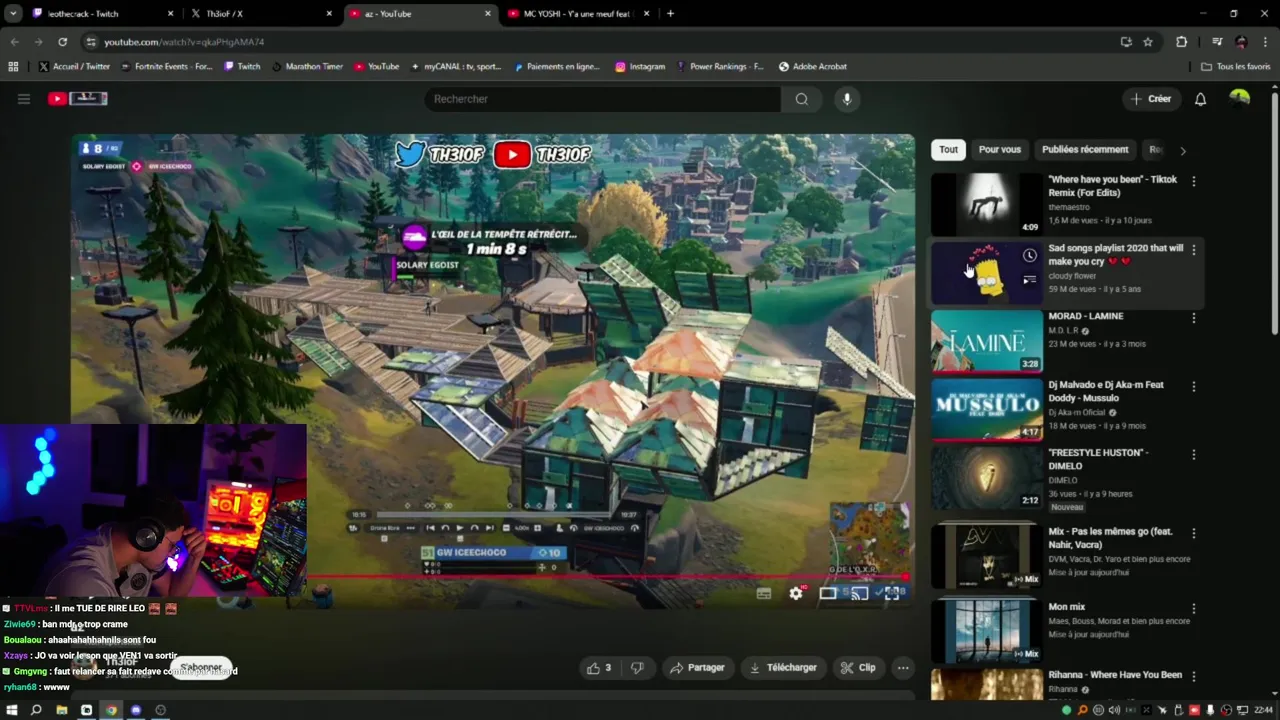Open options for Rihanna Where Have You Been
Viewport: 1280px width, 720px height.
[x=1193, y=677]
